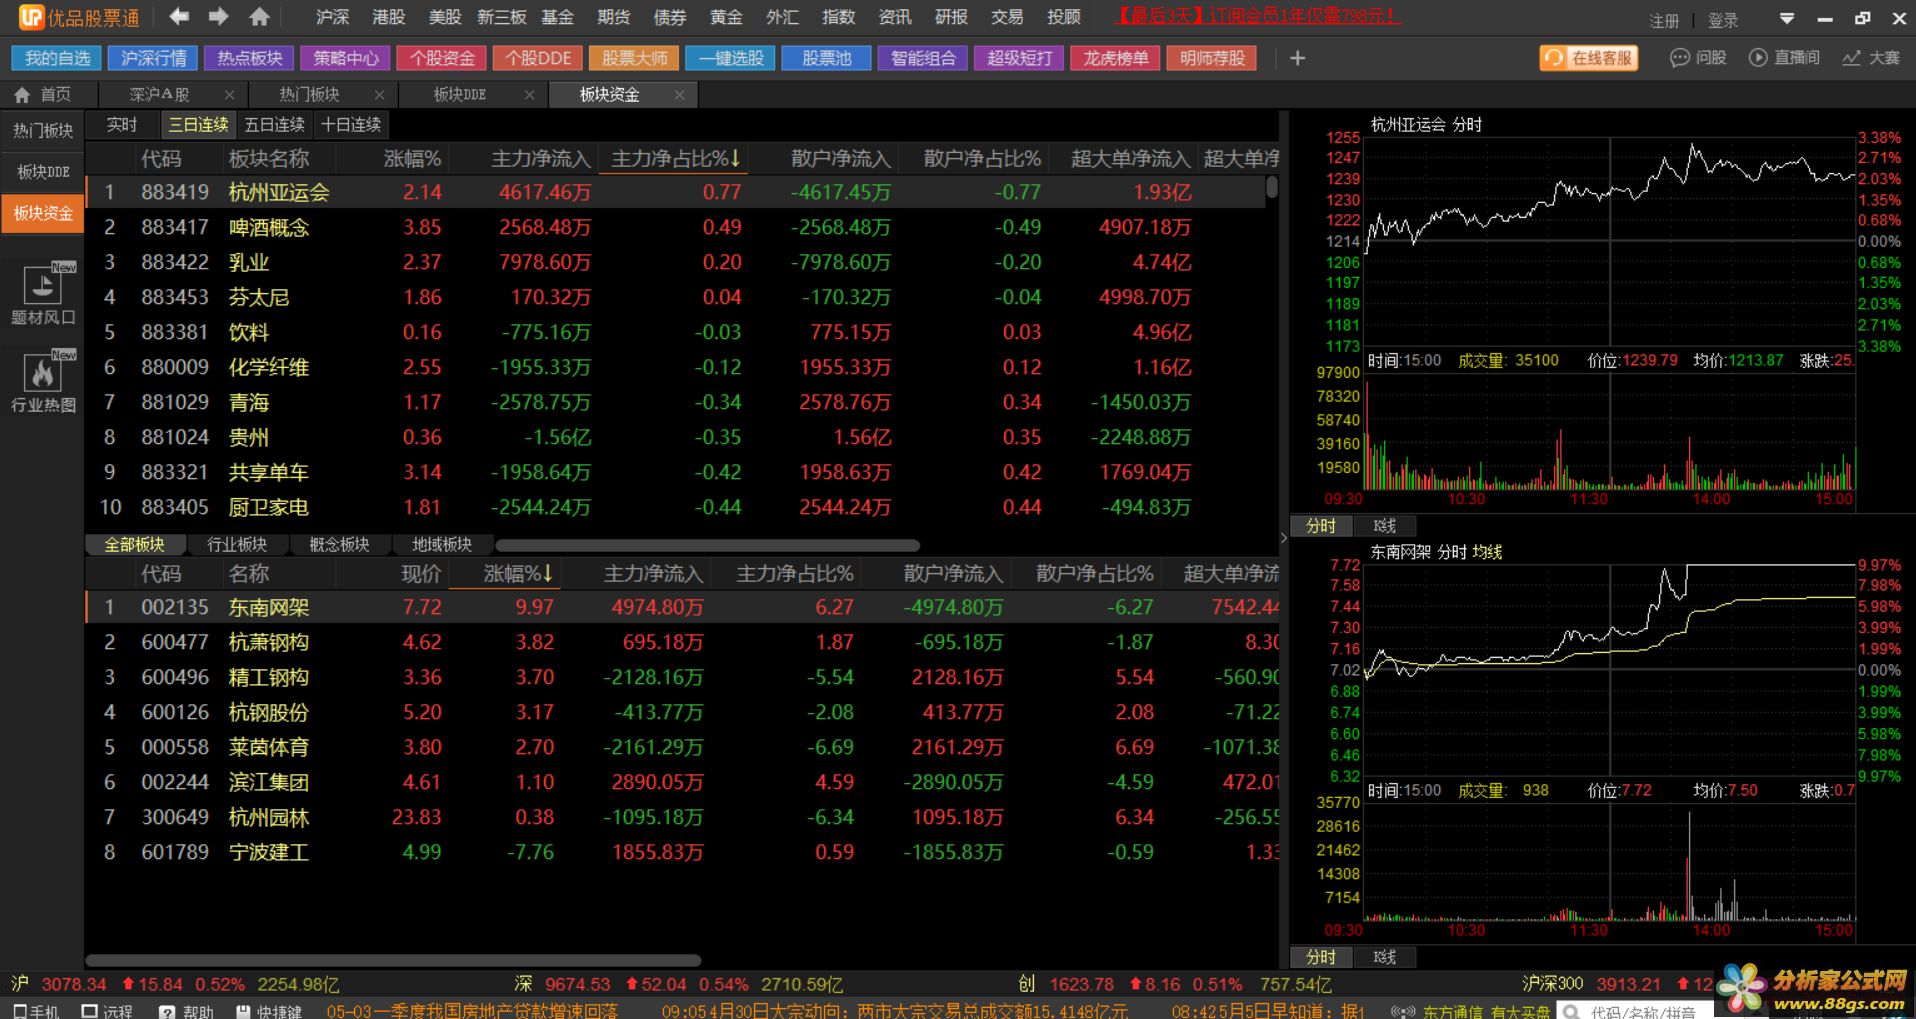Switch to 首页 tab
Image resolution: width=1916 pixels, height=1019 pixels.
tap(43, 95)
